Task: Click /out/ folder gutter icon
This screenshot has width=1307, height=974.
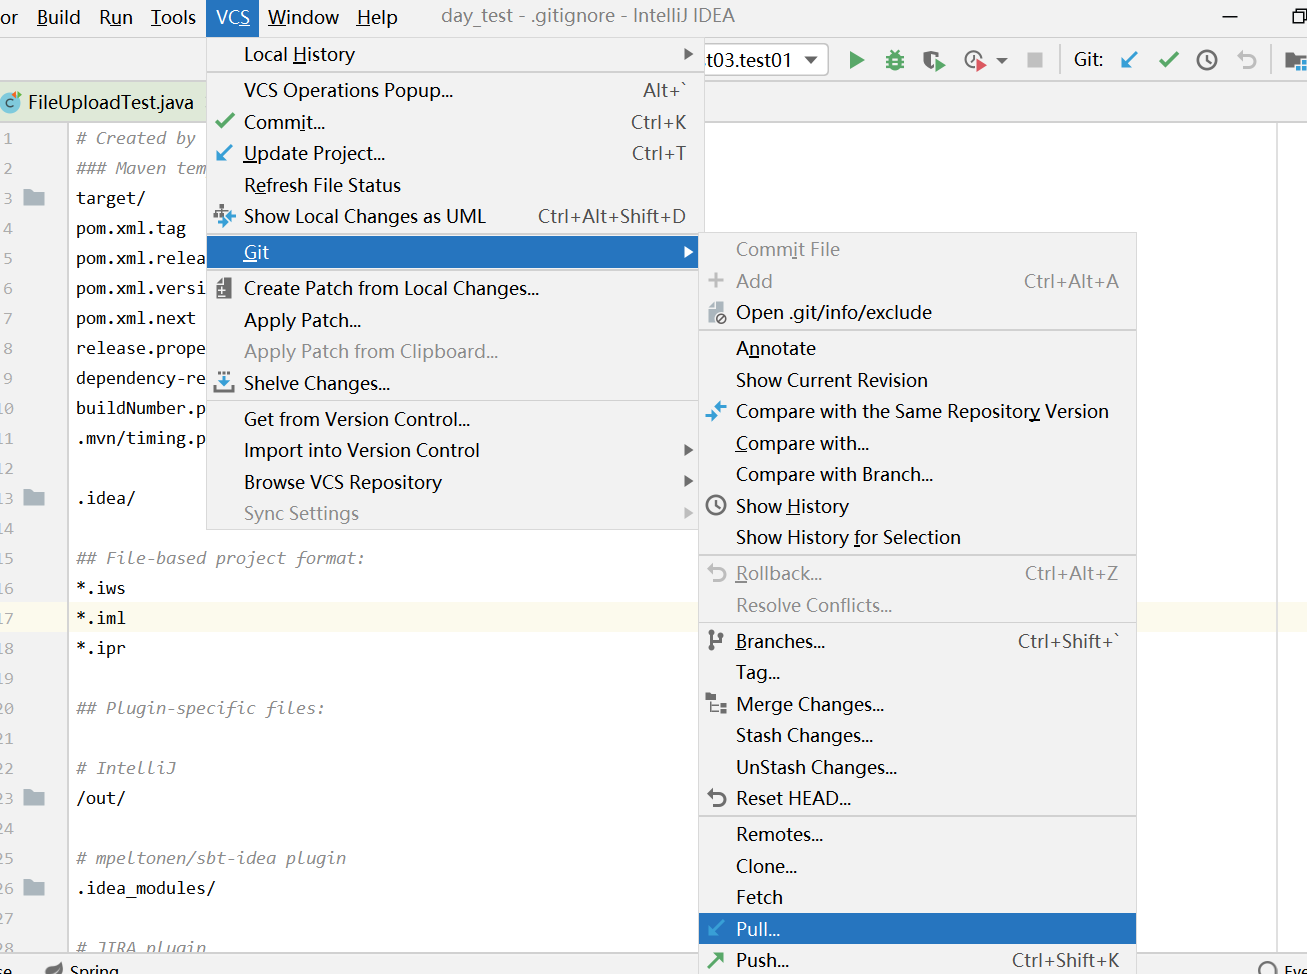Action: click(x=34, y=797)
